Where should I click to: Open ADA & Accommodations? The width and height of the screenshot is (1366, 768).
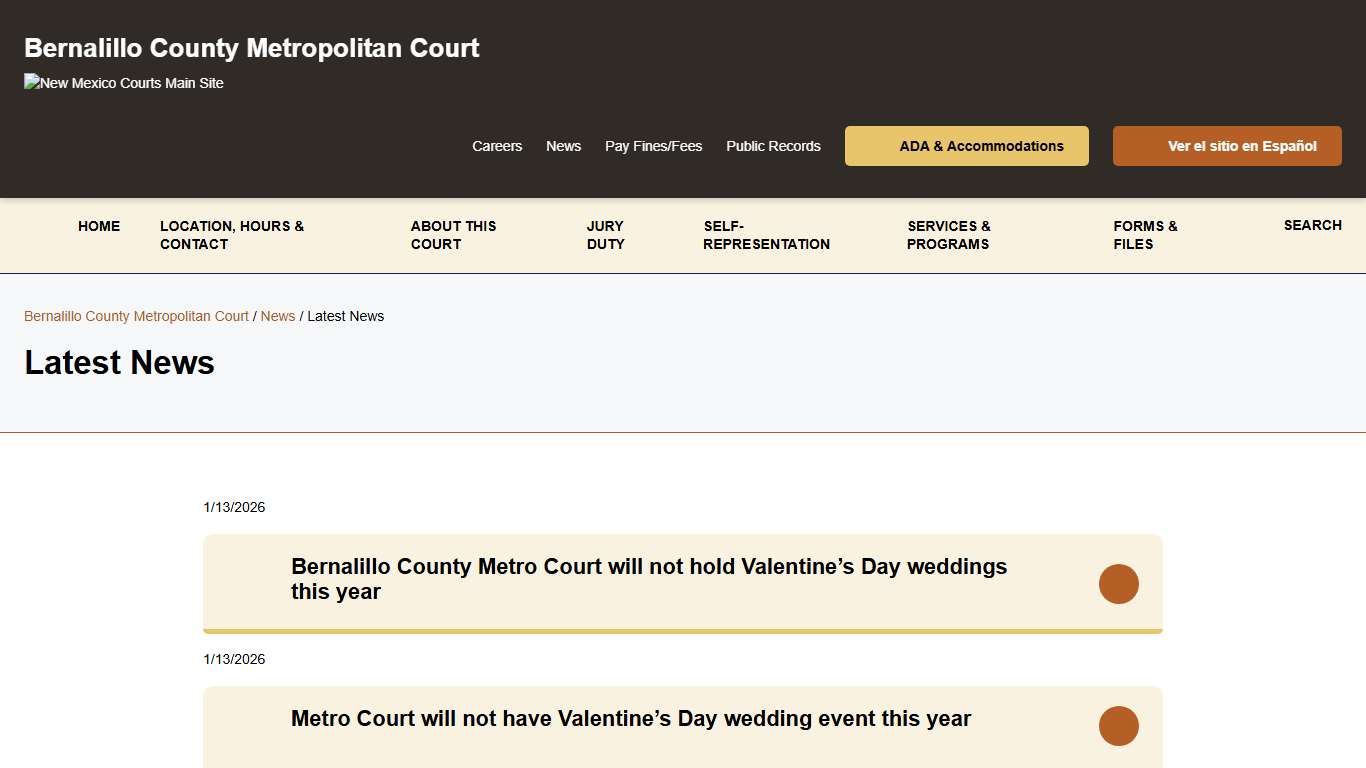pyautogui.click(x=966, y=146)
